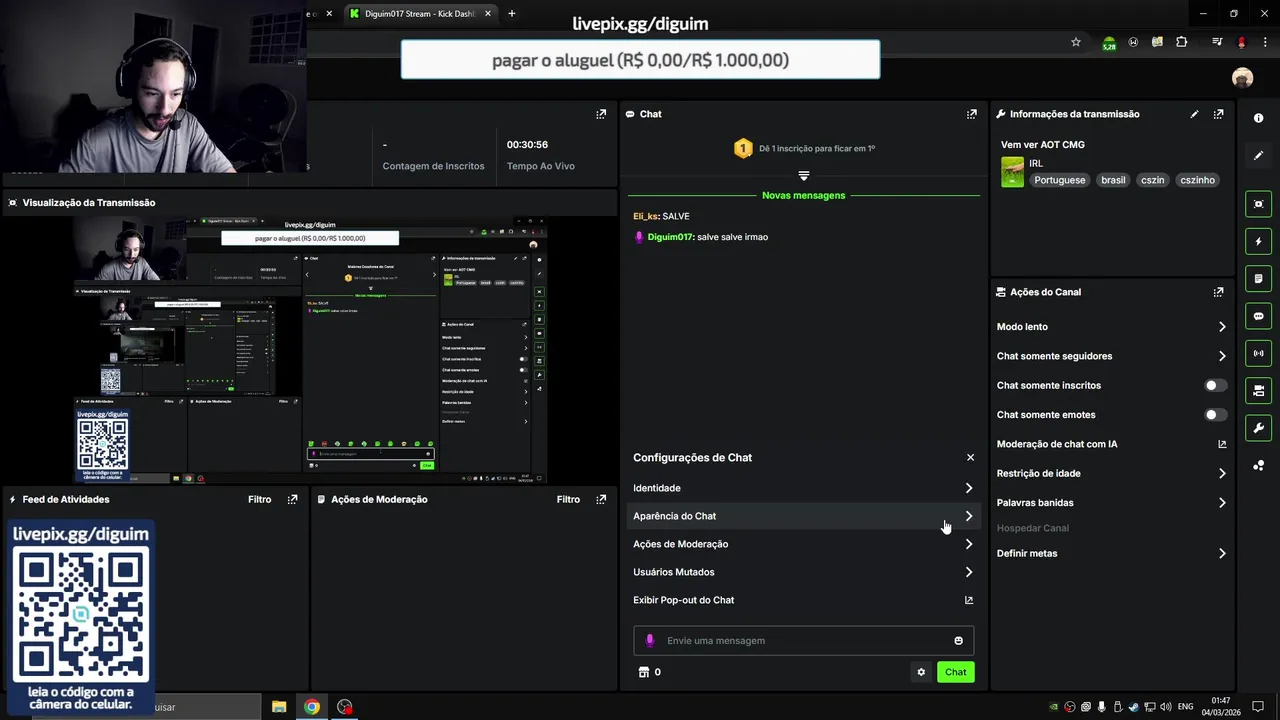Open Identidade chat settings
The image size is (1280, 720).
[x=803, y=488]
